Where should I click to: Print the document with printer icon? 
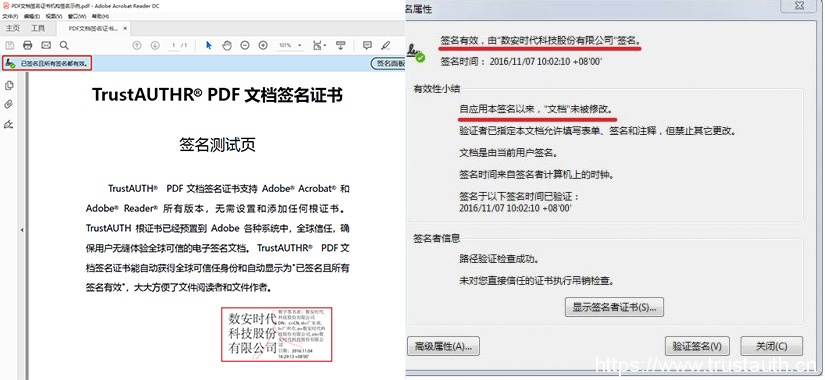click(x=28, y=45)
